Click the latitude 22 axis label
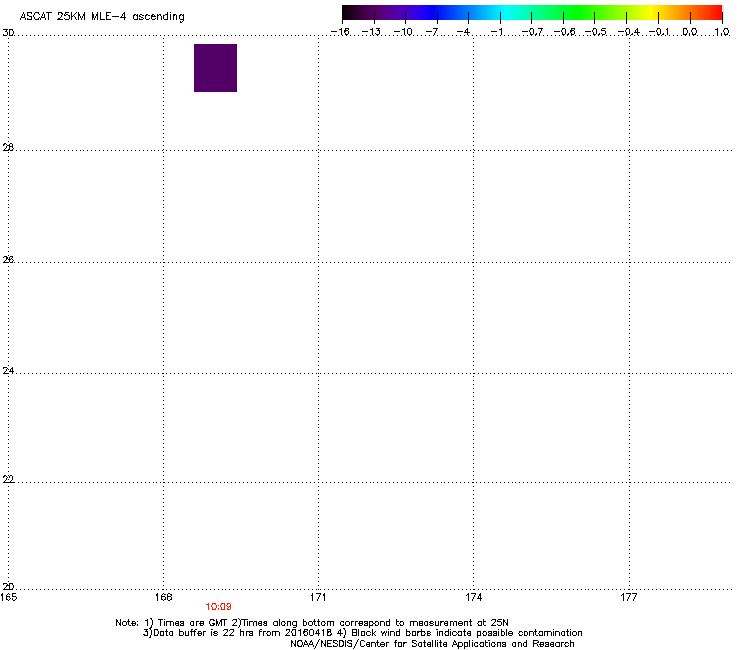Image resolution: width=740 pixels, height=650 pixels. point(8,479)
